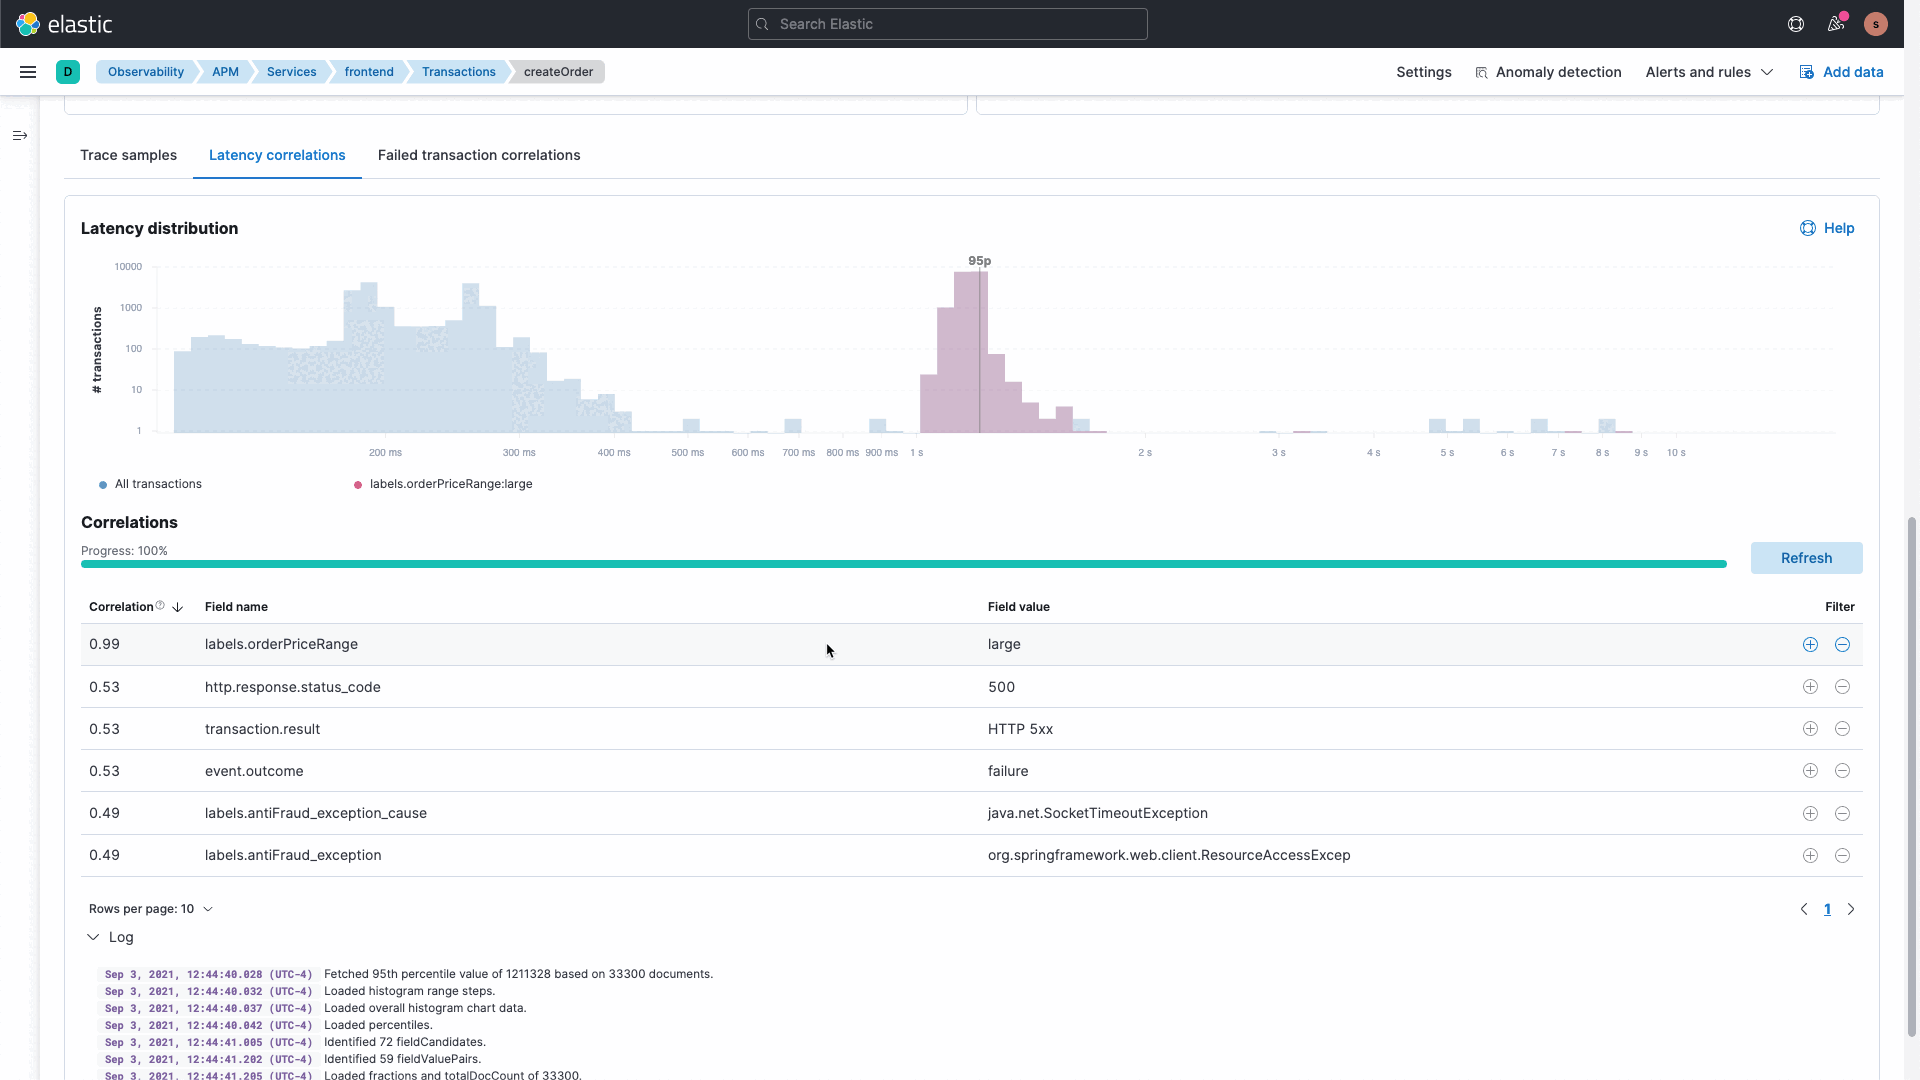Toggle the All transactions legend item
The image size is (1920, 1080).
[149, 484]
